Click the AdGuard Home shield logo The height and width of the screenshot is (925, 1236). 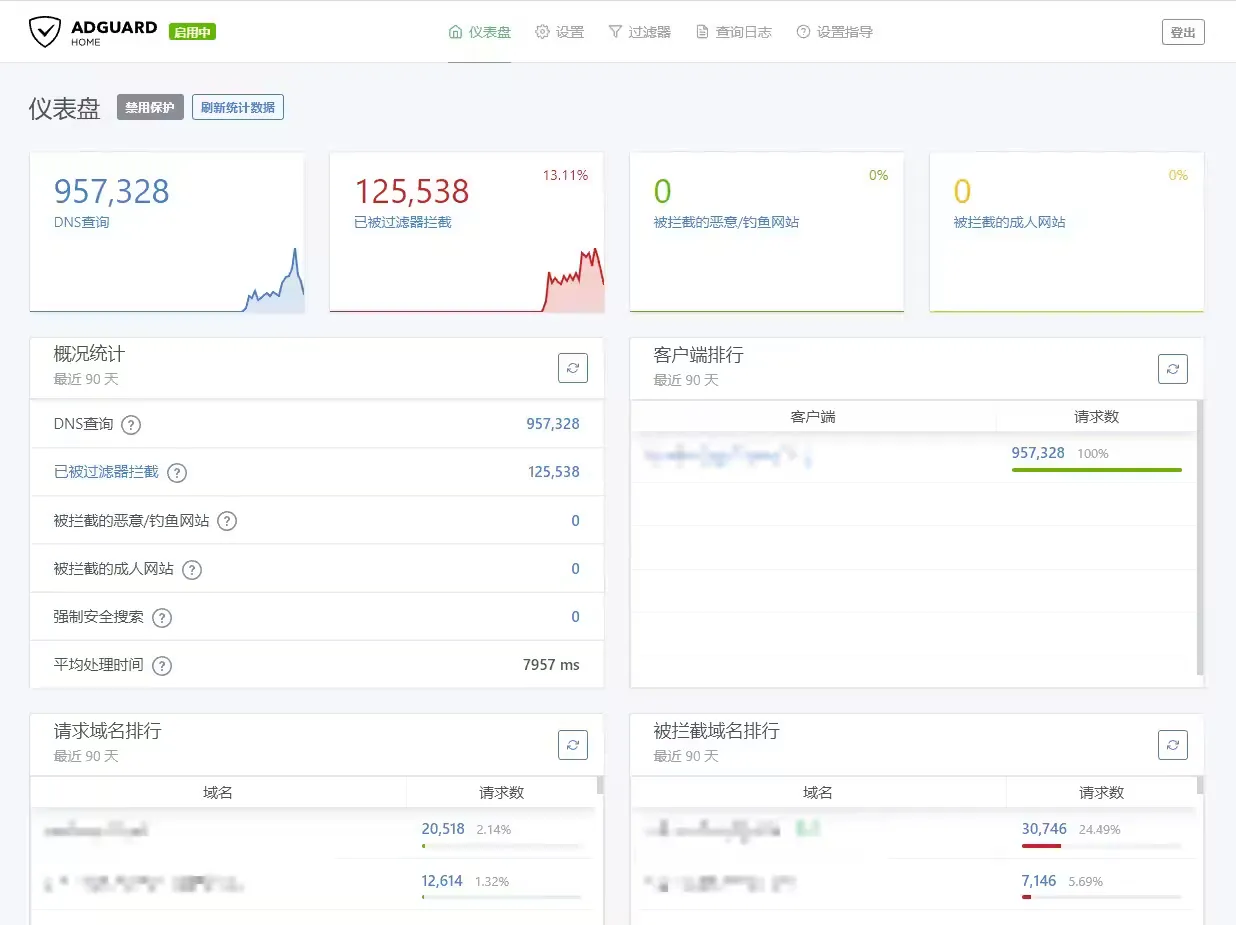click(45, 32)
